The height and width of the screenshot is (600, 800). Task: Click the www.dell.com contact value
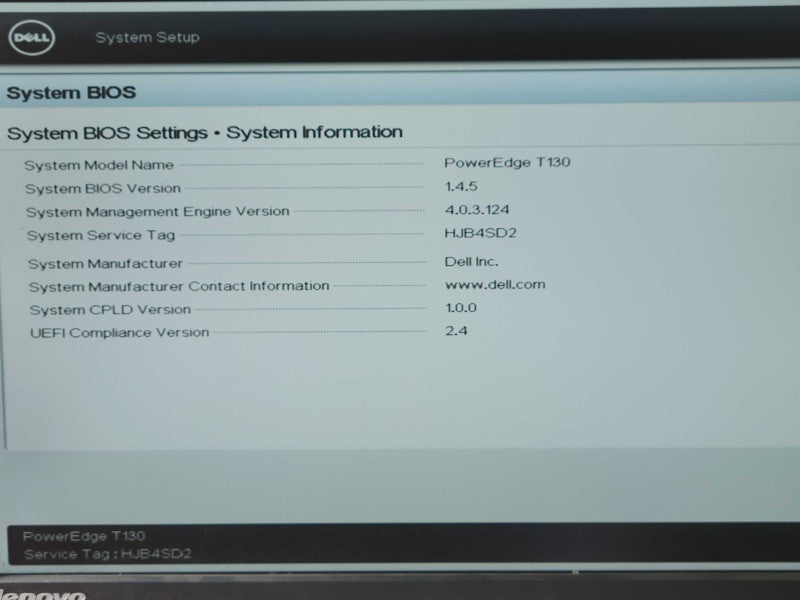pyautogui.click(x=495, y=285)
